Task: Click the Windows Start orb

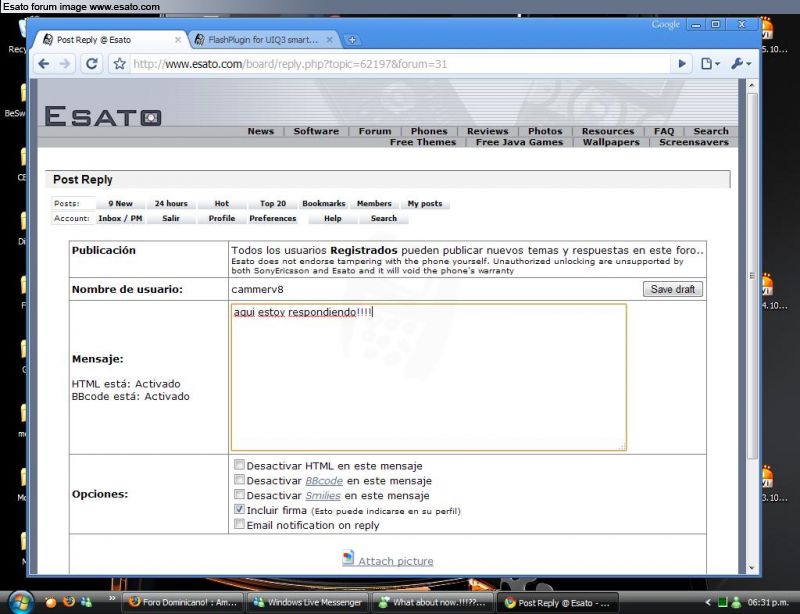Action: coord(23,602)
